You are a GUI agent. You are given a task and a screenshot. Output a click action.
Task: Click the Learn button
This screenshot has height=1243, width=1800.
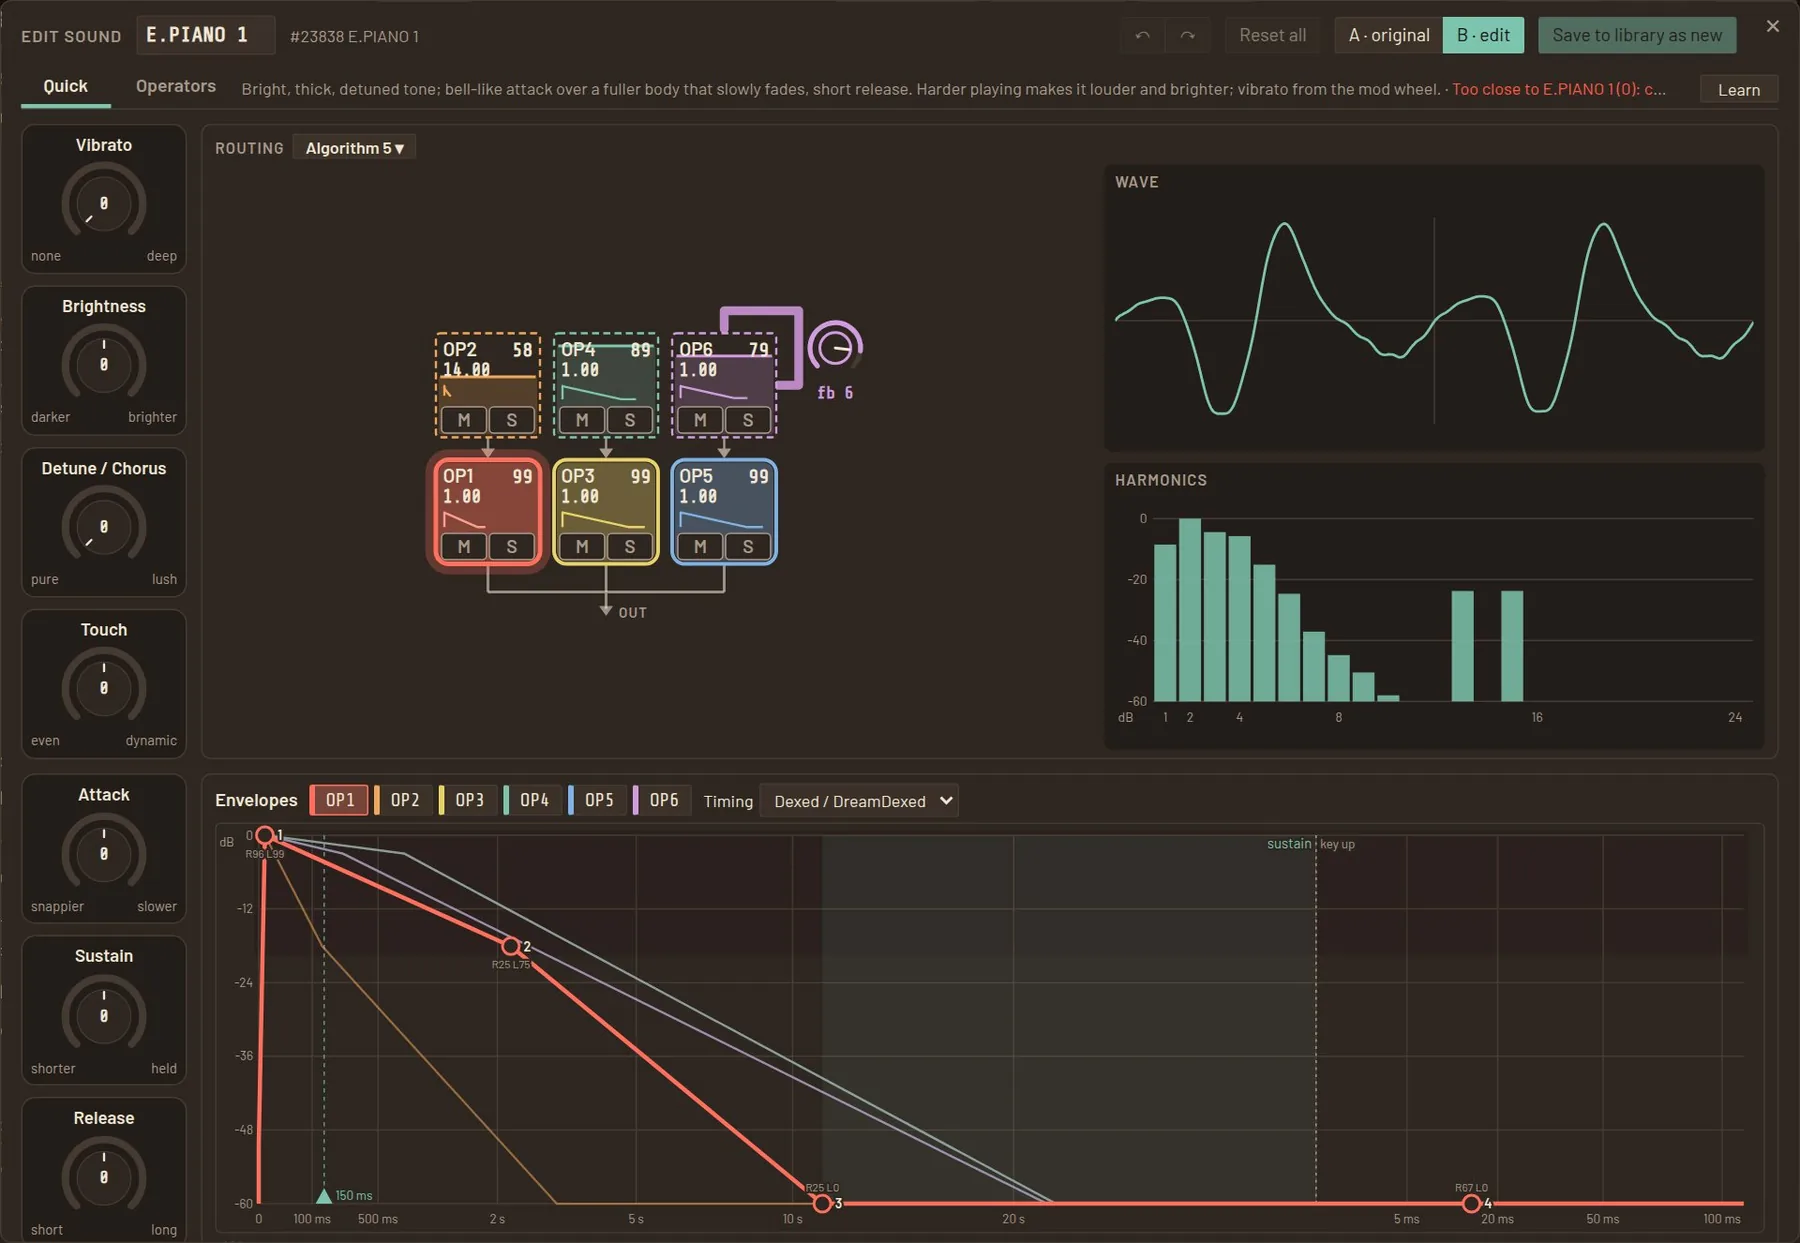pos(1739,89)
